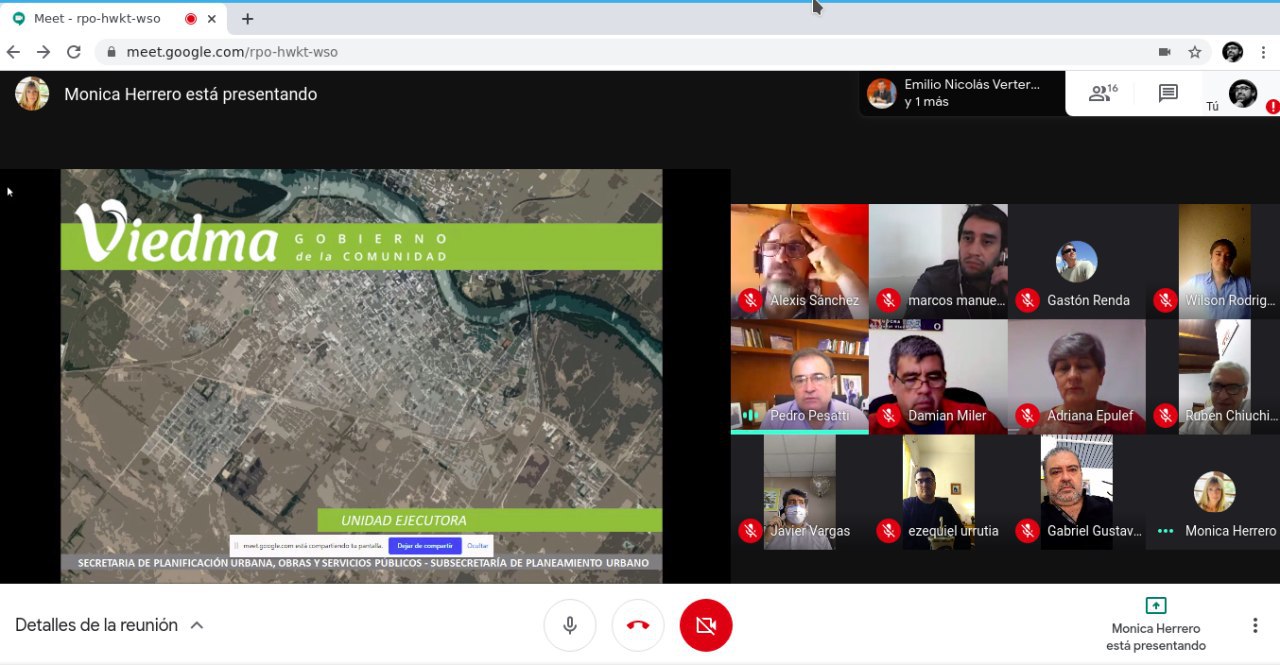
Task: Click the Emilio Nicolás Verter notification
Action: pyautogui.click(x=961, y=93)
